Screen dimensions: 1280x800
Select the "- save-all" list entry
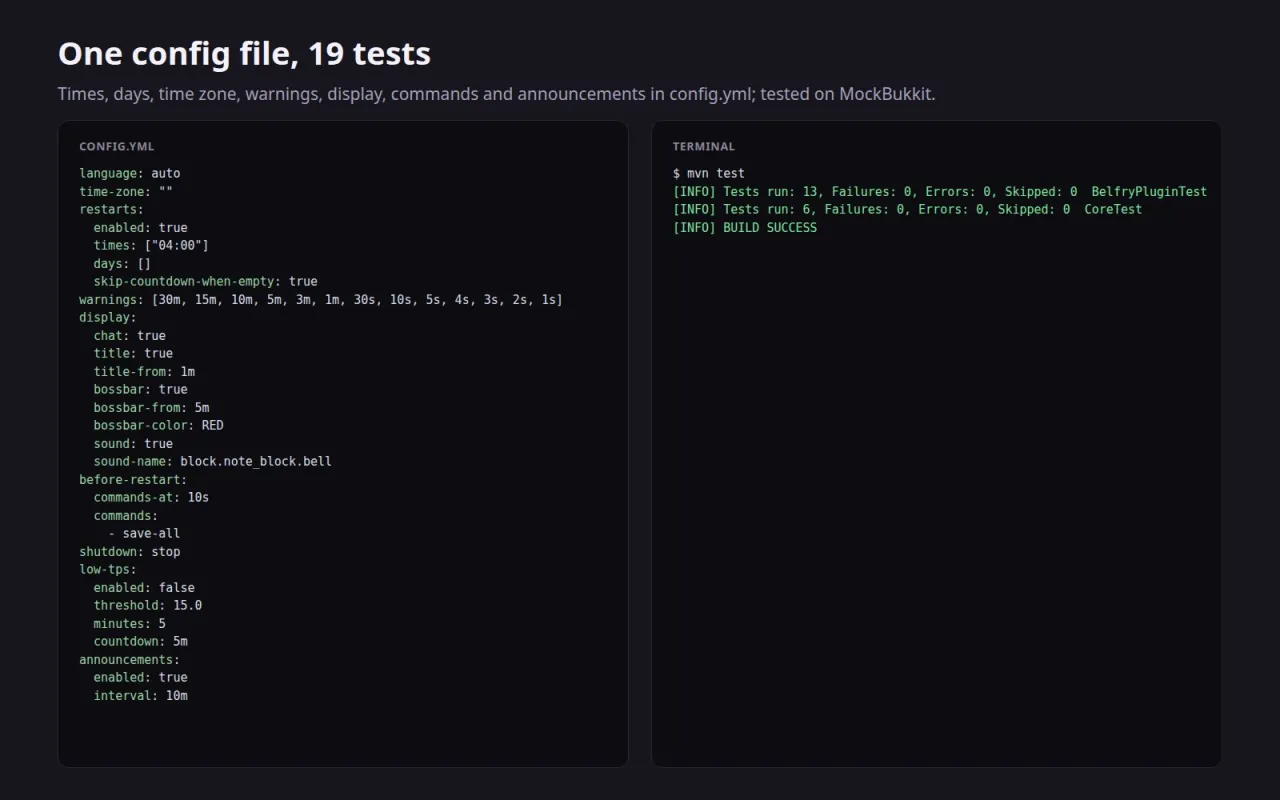[x=145, y=533]
